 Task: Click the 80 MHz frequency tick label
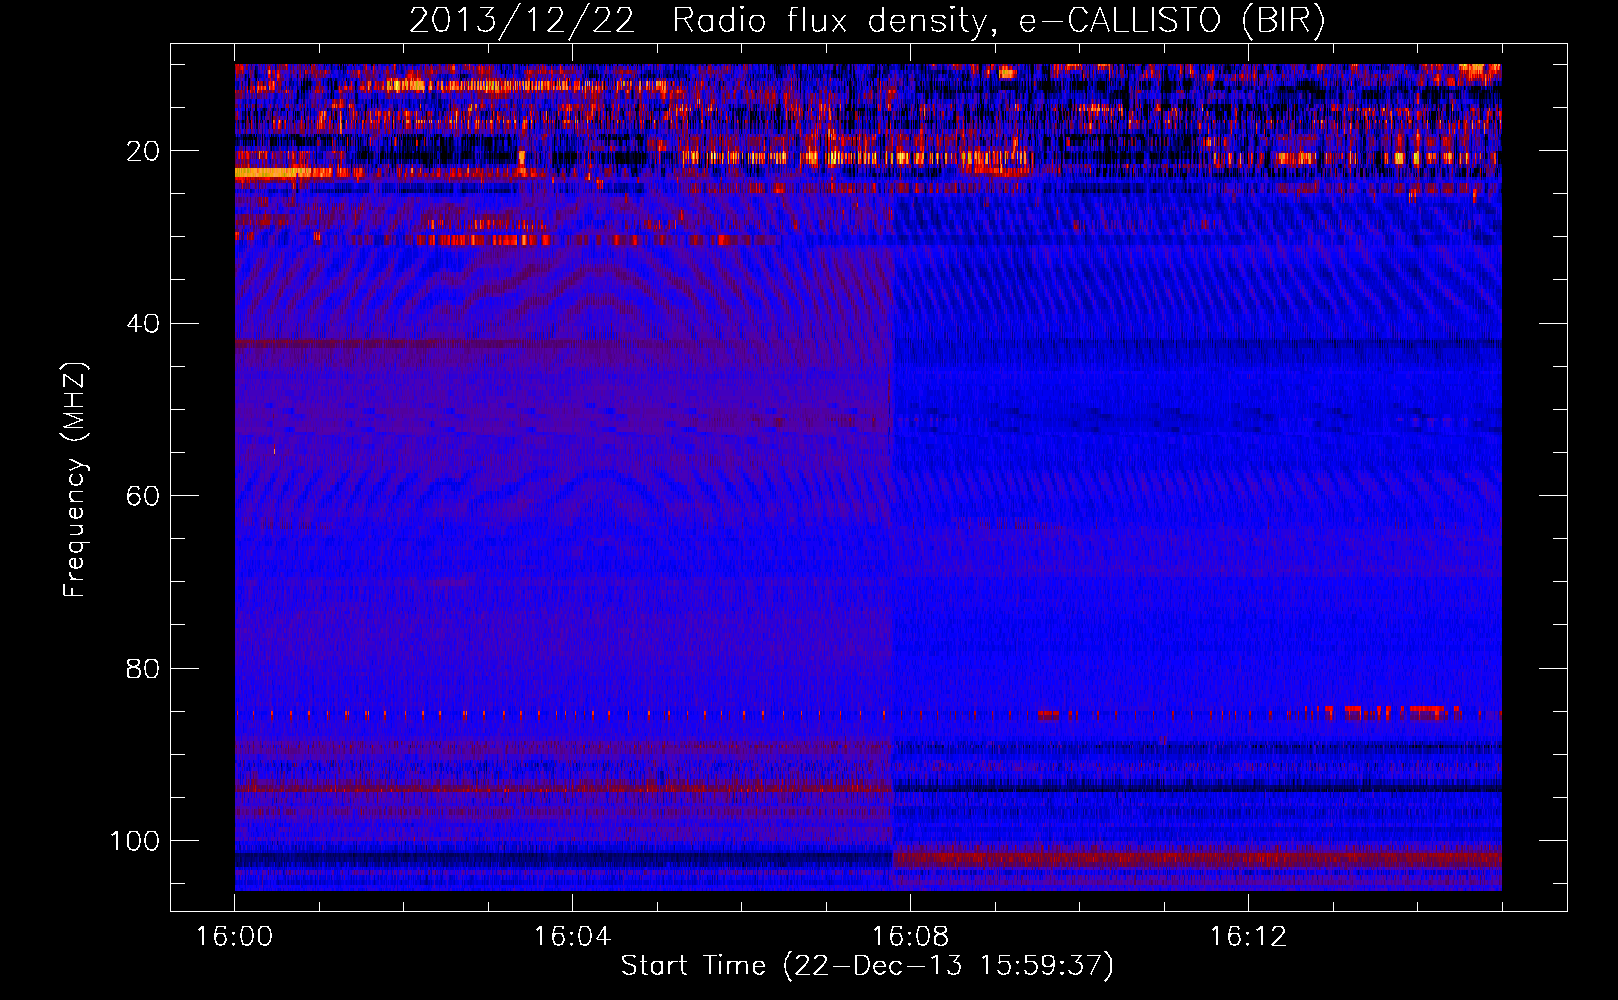click(x=144, y=669)
